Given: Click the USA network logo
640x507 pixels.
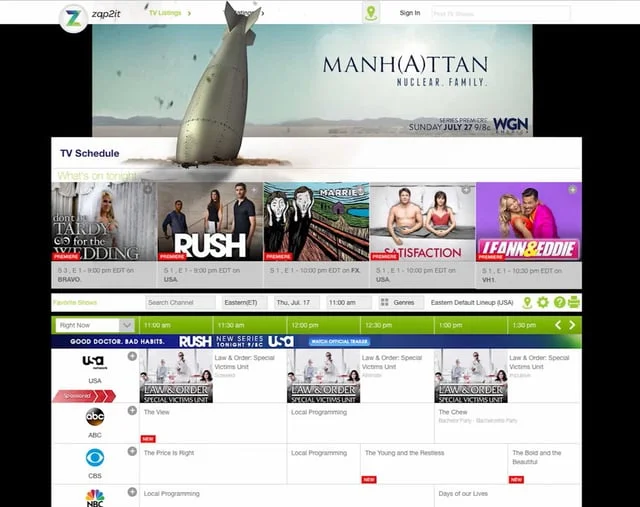Looking at the screenshot, I should tap(95, 362).
